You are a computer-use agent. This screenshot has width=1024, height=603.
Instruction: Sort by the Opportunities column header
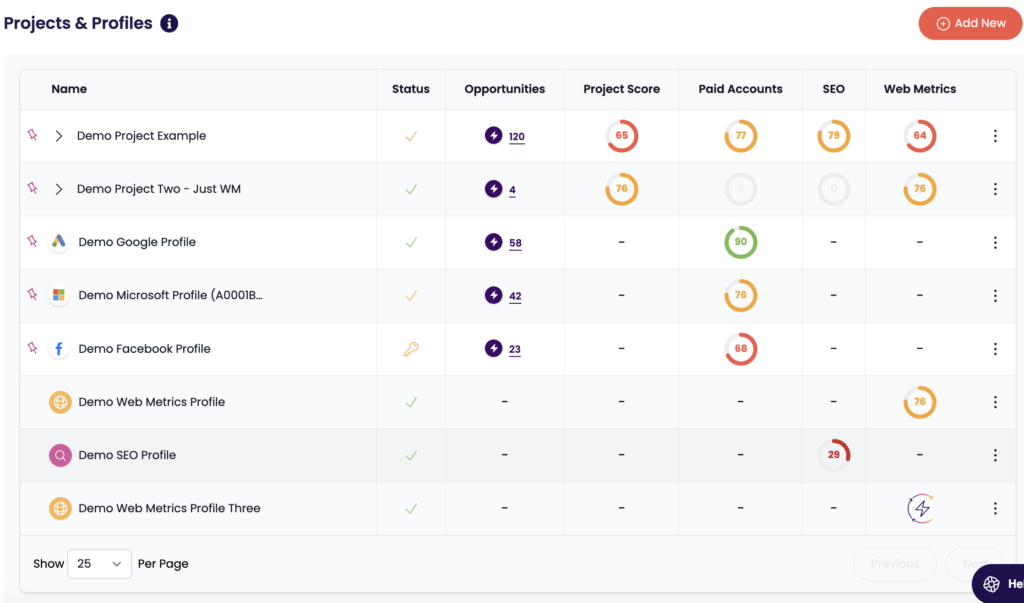pyautogui.click(x=504, y=89)
